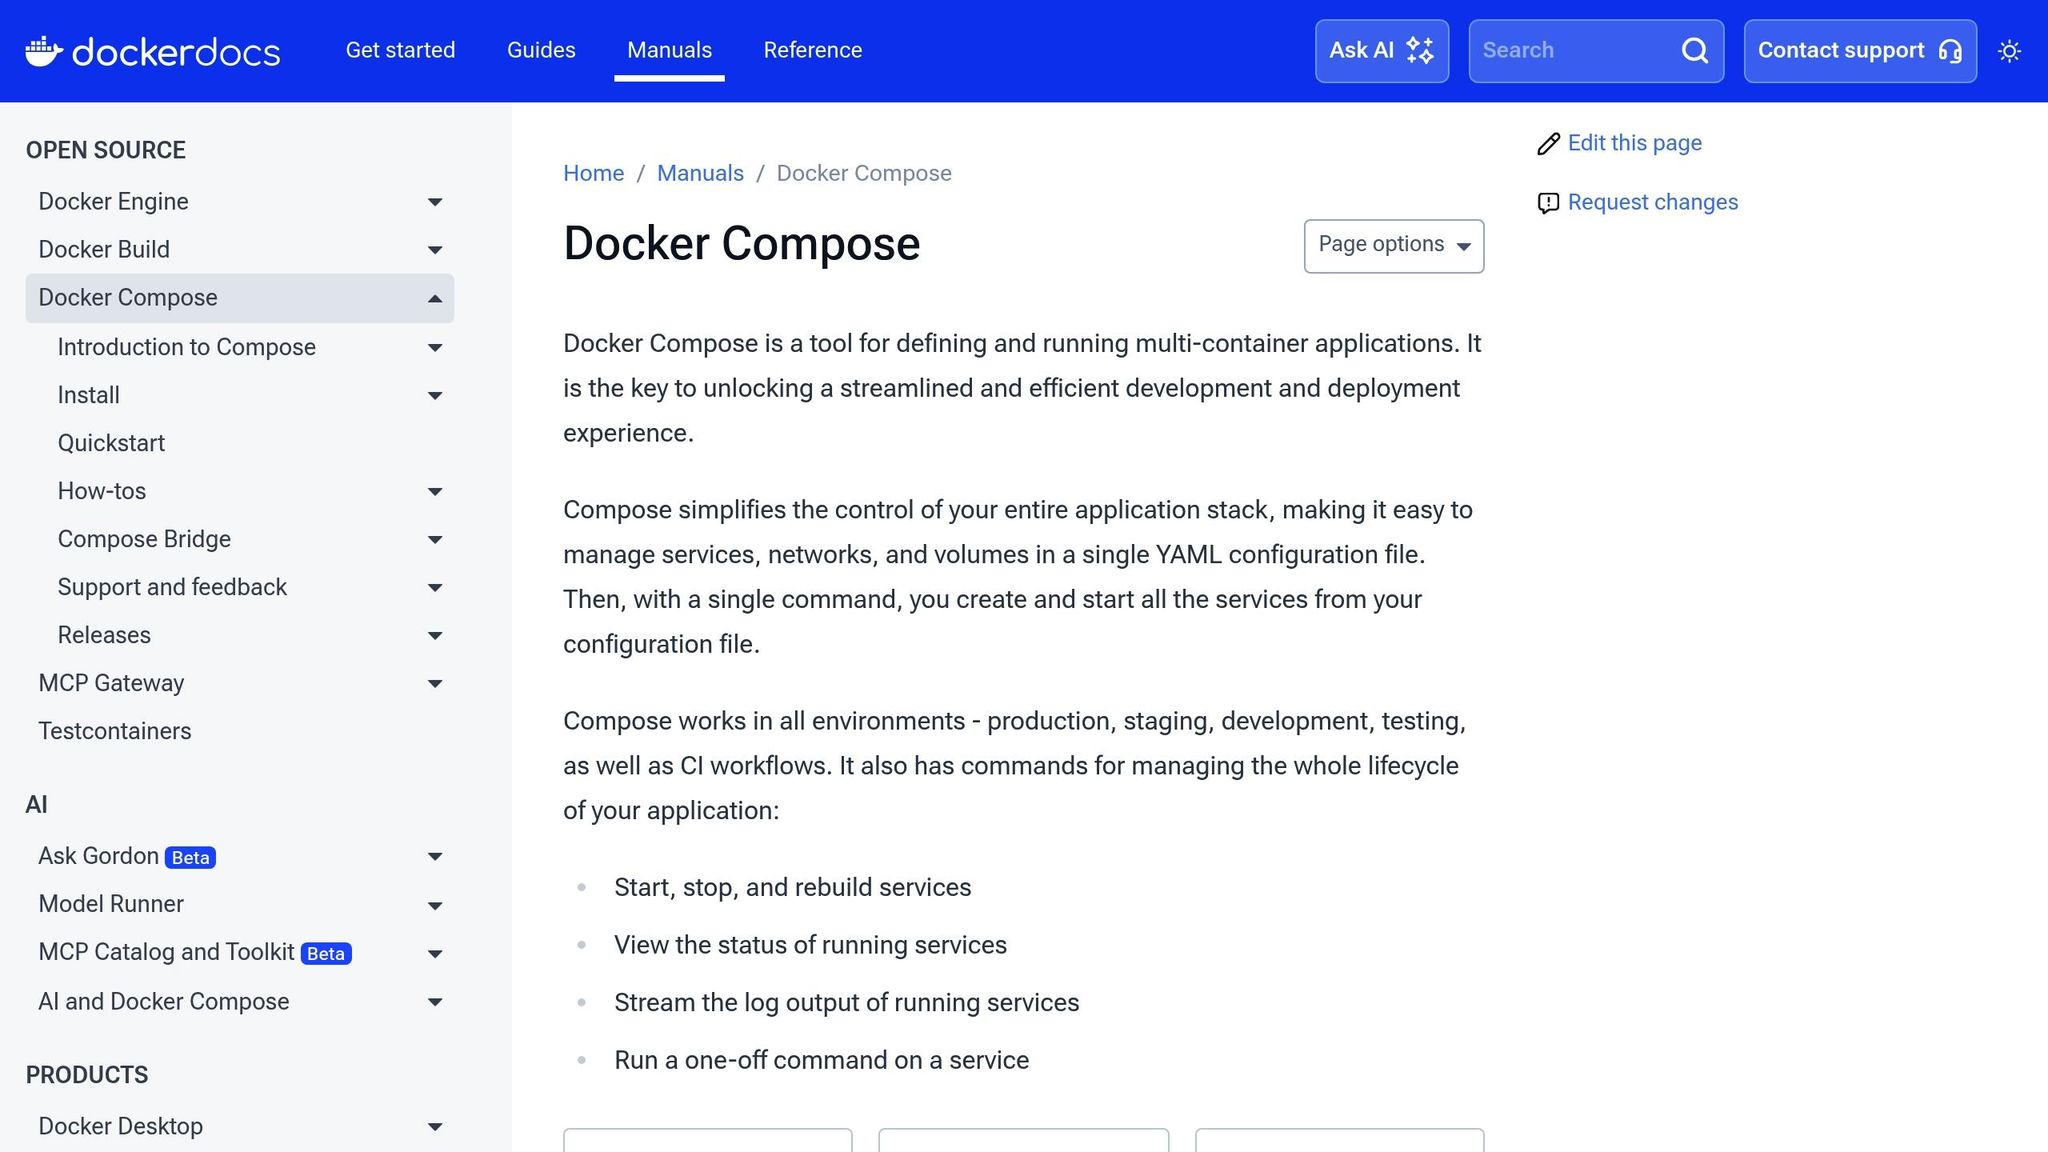Screen dimensions: 2048x1152
Task: Click the speech bubble icon for Request changes
Action: click(x=1548, y=202)
